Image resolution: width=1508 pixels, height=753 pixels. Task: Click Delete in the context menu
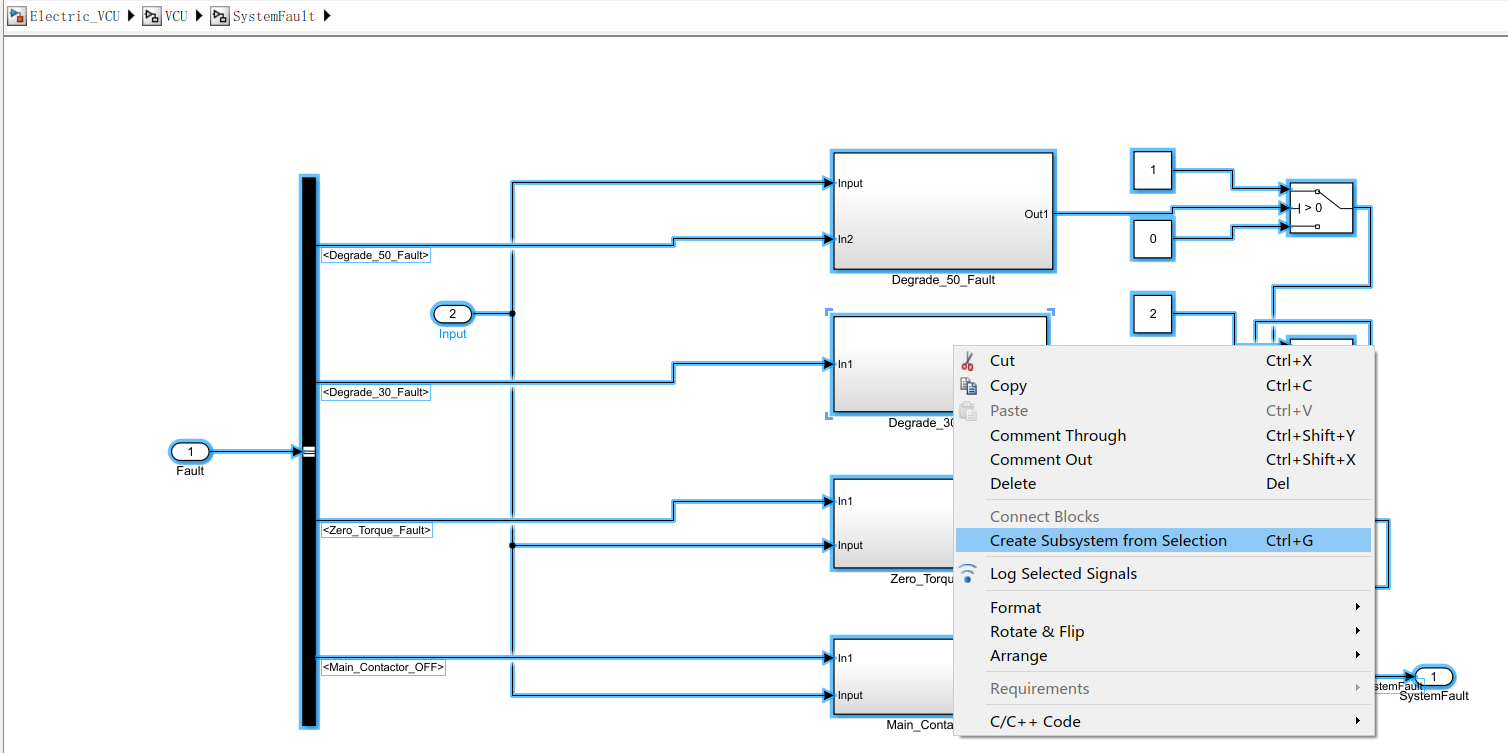1013,483
